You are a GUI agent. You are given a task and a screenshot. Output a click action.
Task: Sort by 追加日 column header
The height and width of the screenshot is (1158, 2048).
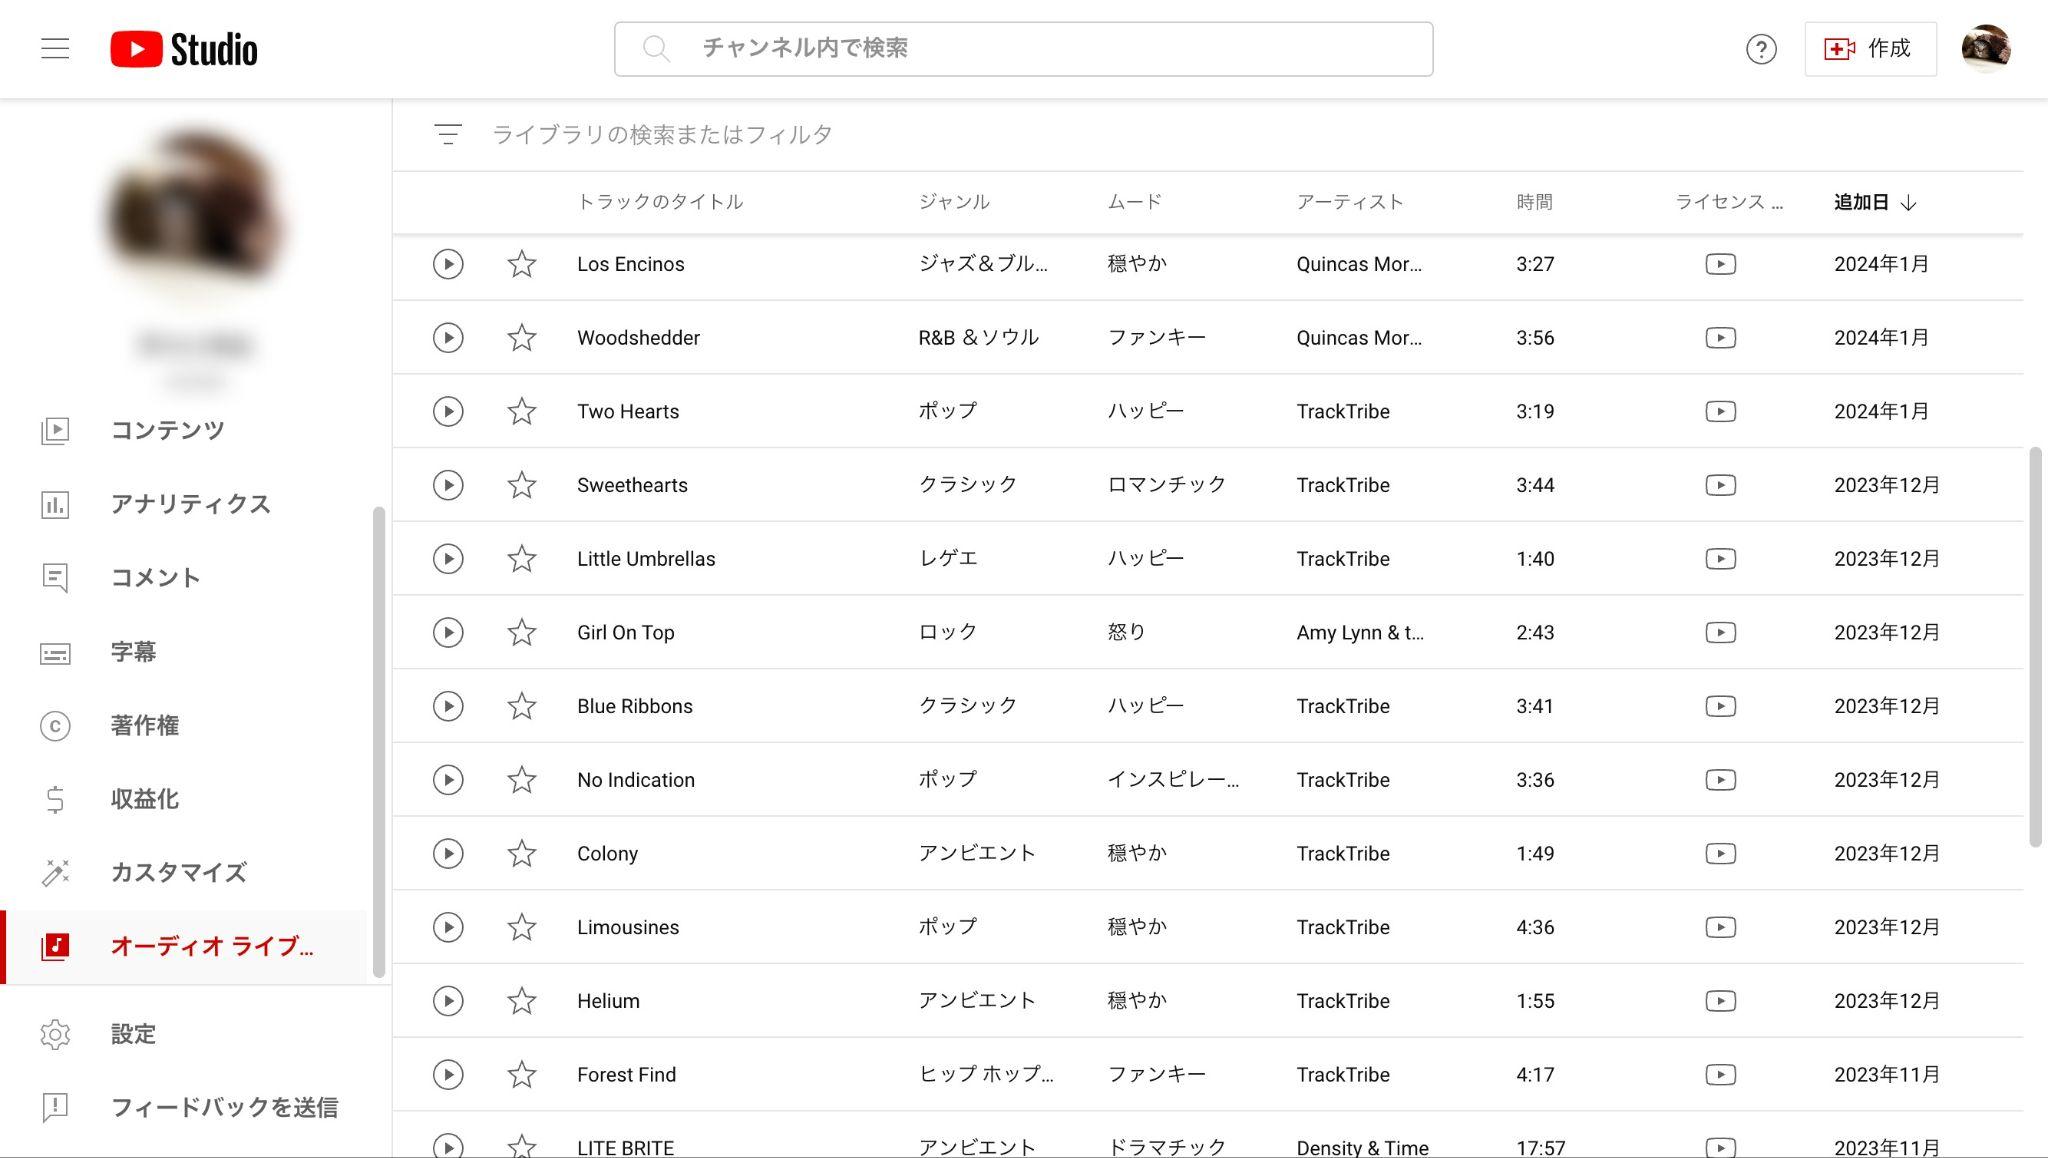click(x=1874, y=202)
